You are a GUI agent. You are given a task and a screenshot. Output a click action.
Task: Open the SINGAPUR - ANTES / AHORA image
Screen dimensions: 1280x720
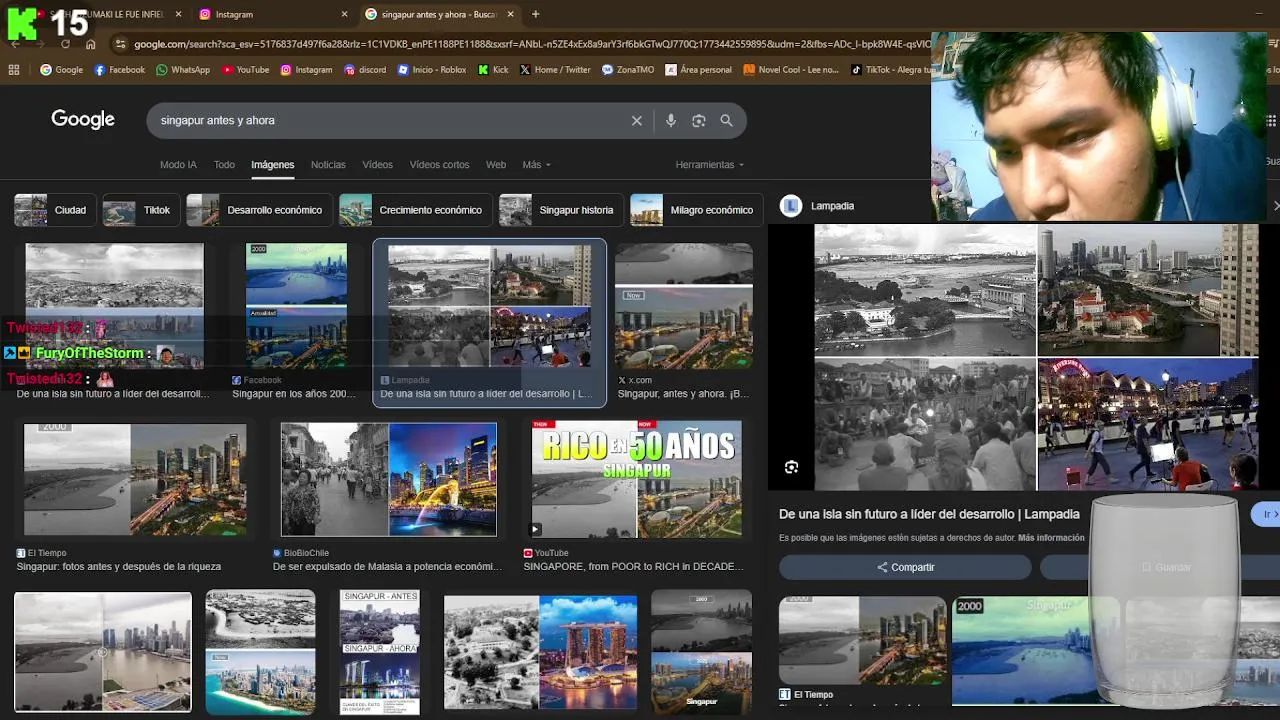click(380, 652)
